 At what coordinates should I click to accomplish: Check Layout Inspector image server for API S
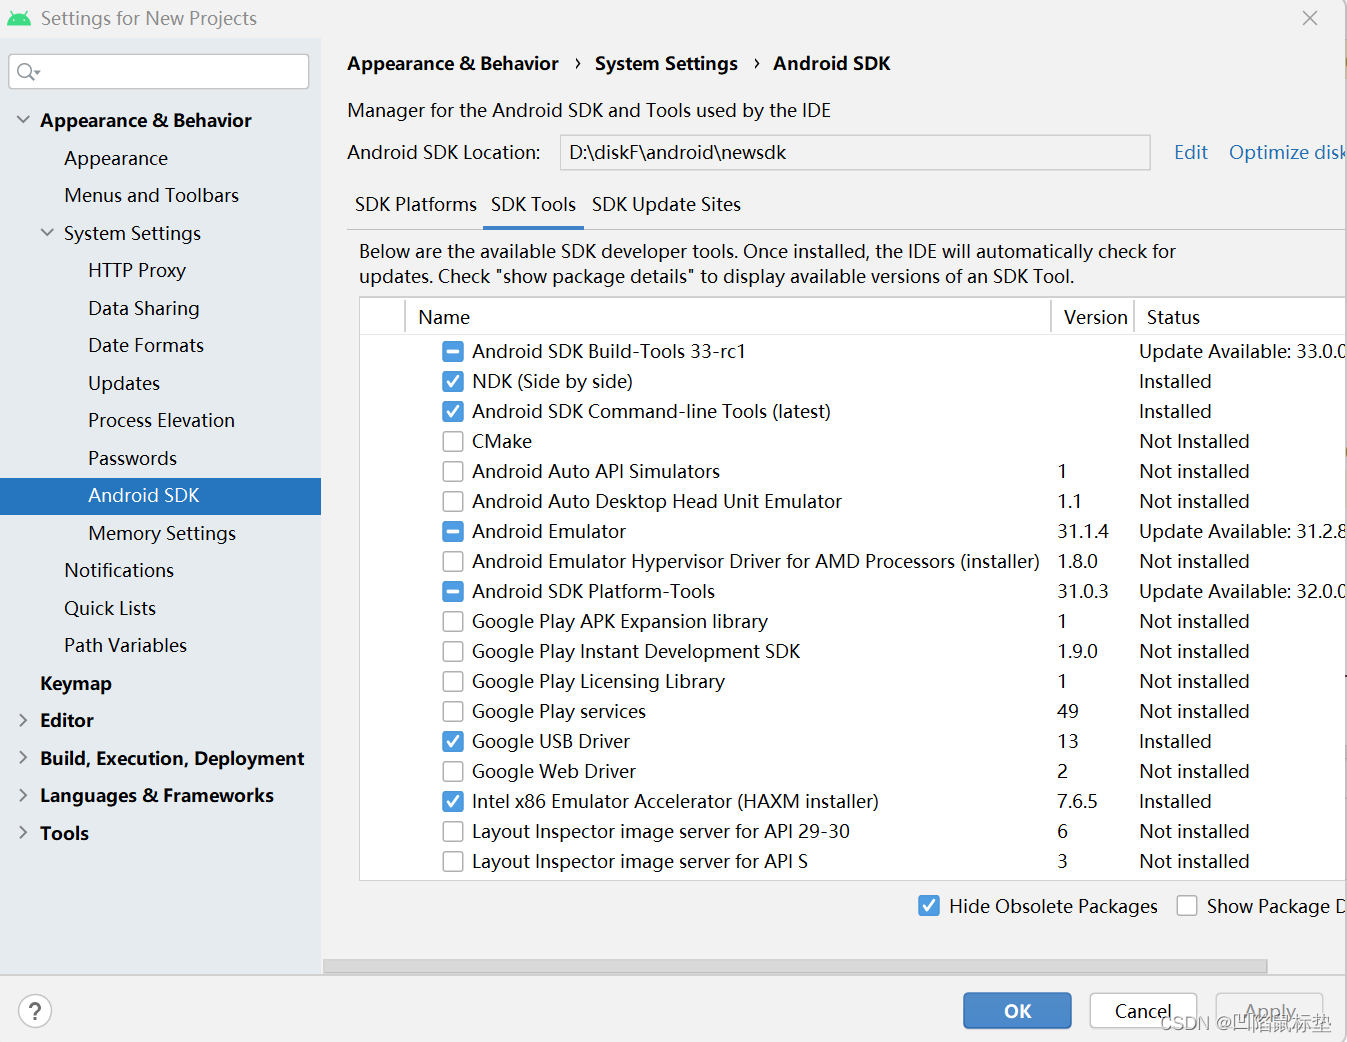(x=453, y=861)
